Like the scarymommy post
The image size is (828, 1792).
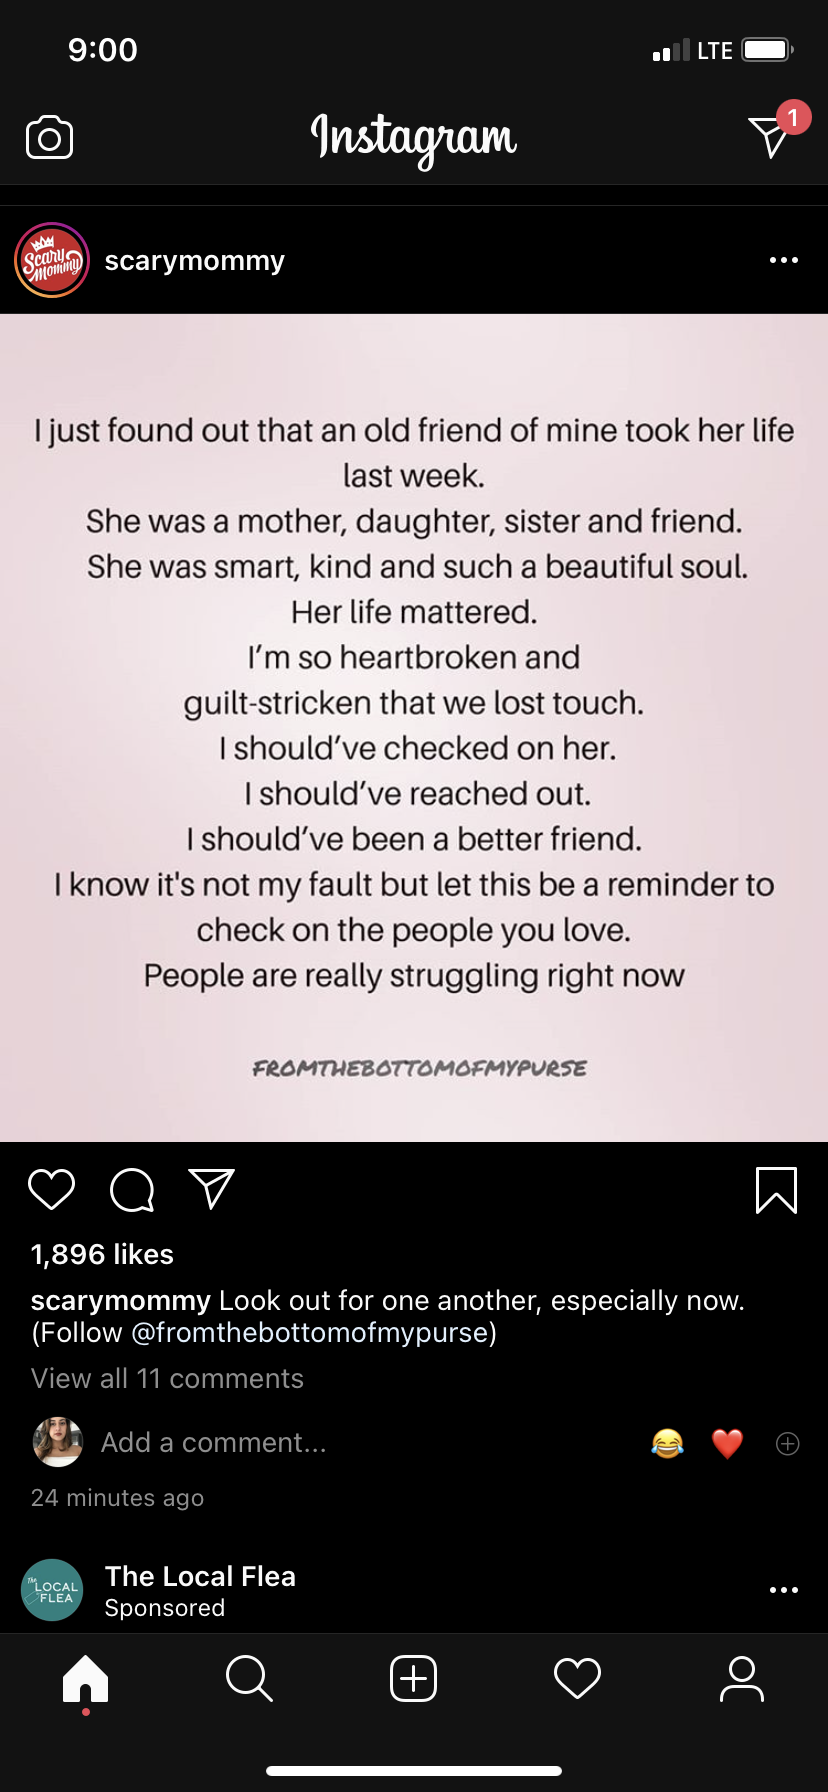tap(52, 1189)
